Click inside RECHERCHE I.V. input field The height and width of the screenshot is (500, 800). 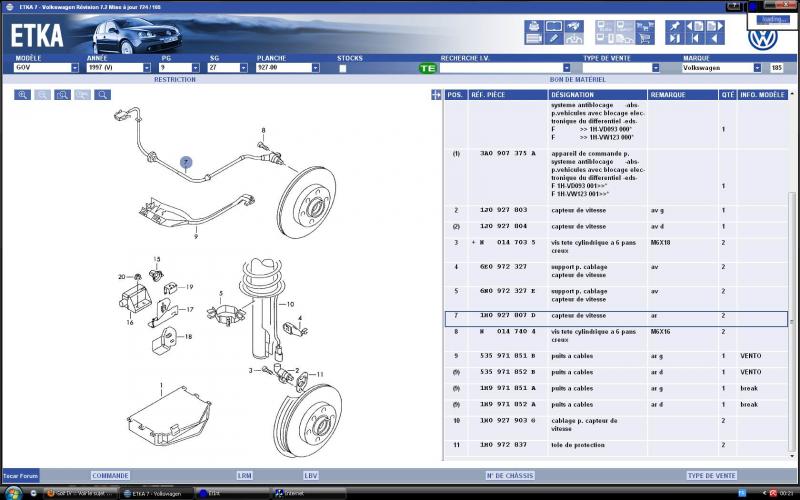(501, 68)
